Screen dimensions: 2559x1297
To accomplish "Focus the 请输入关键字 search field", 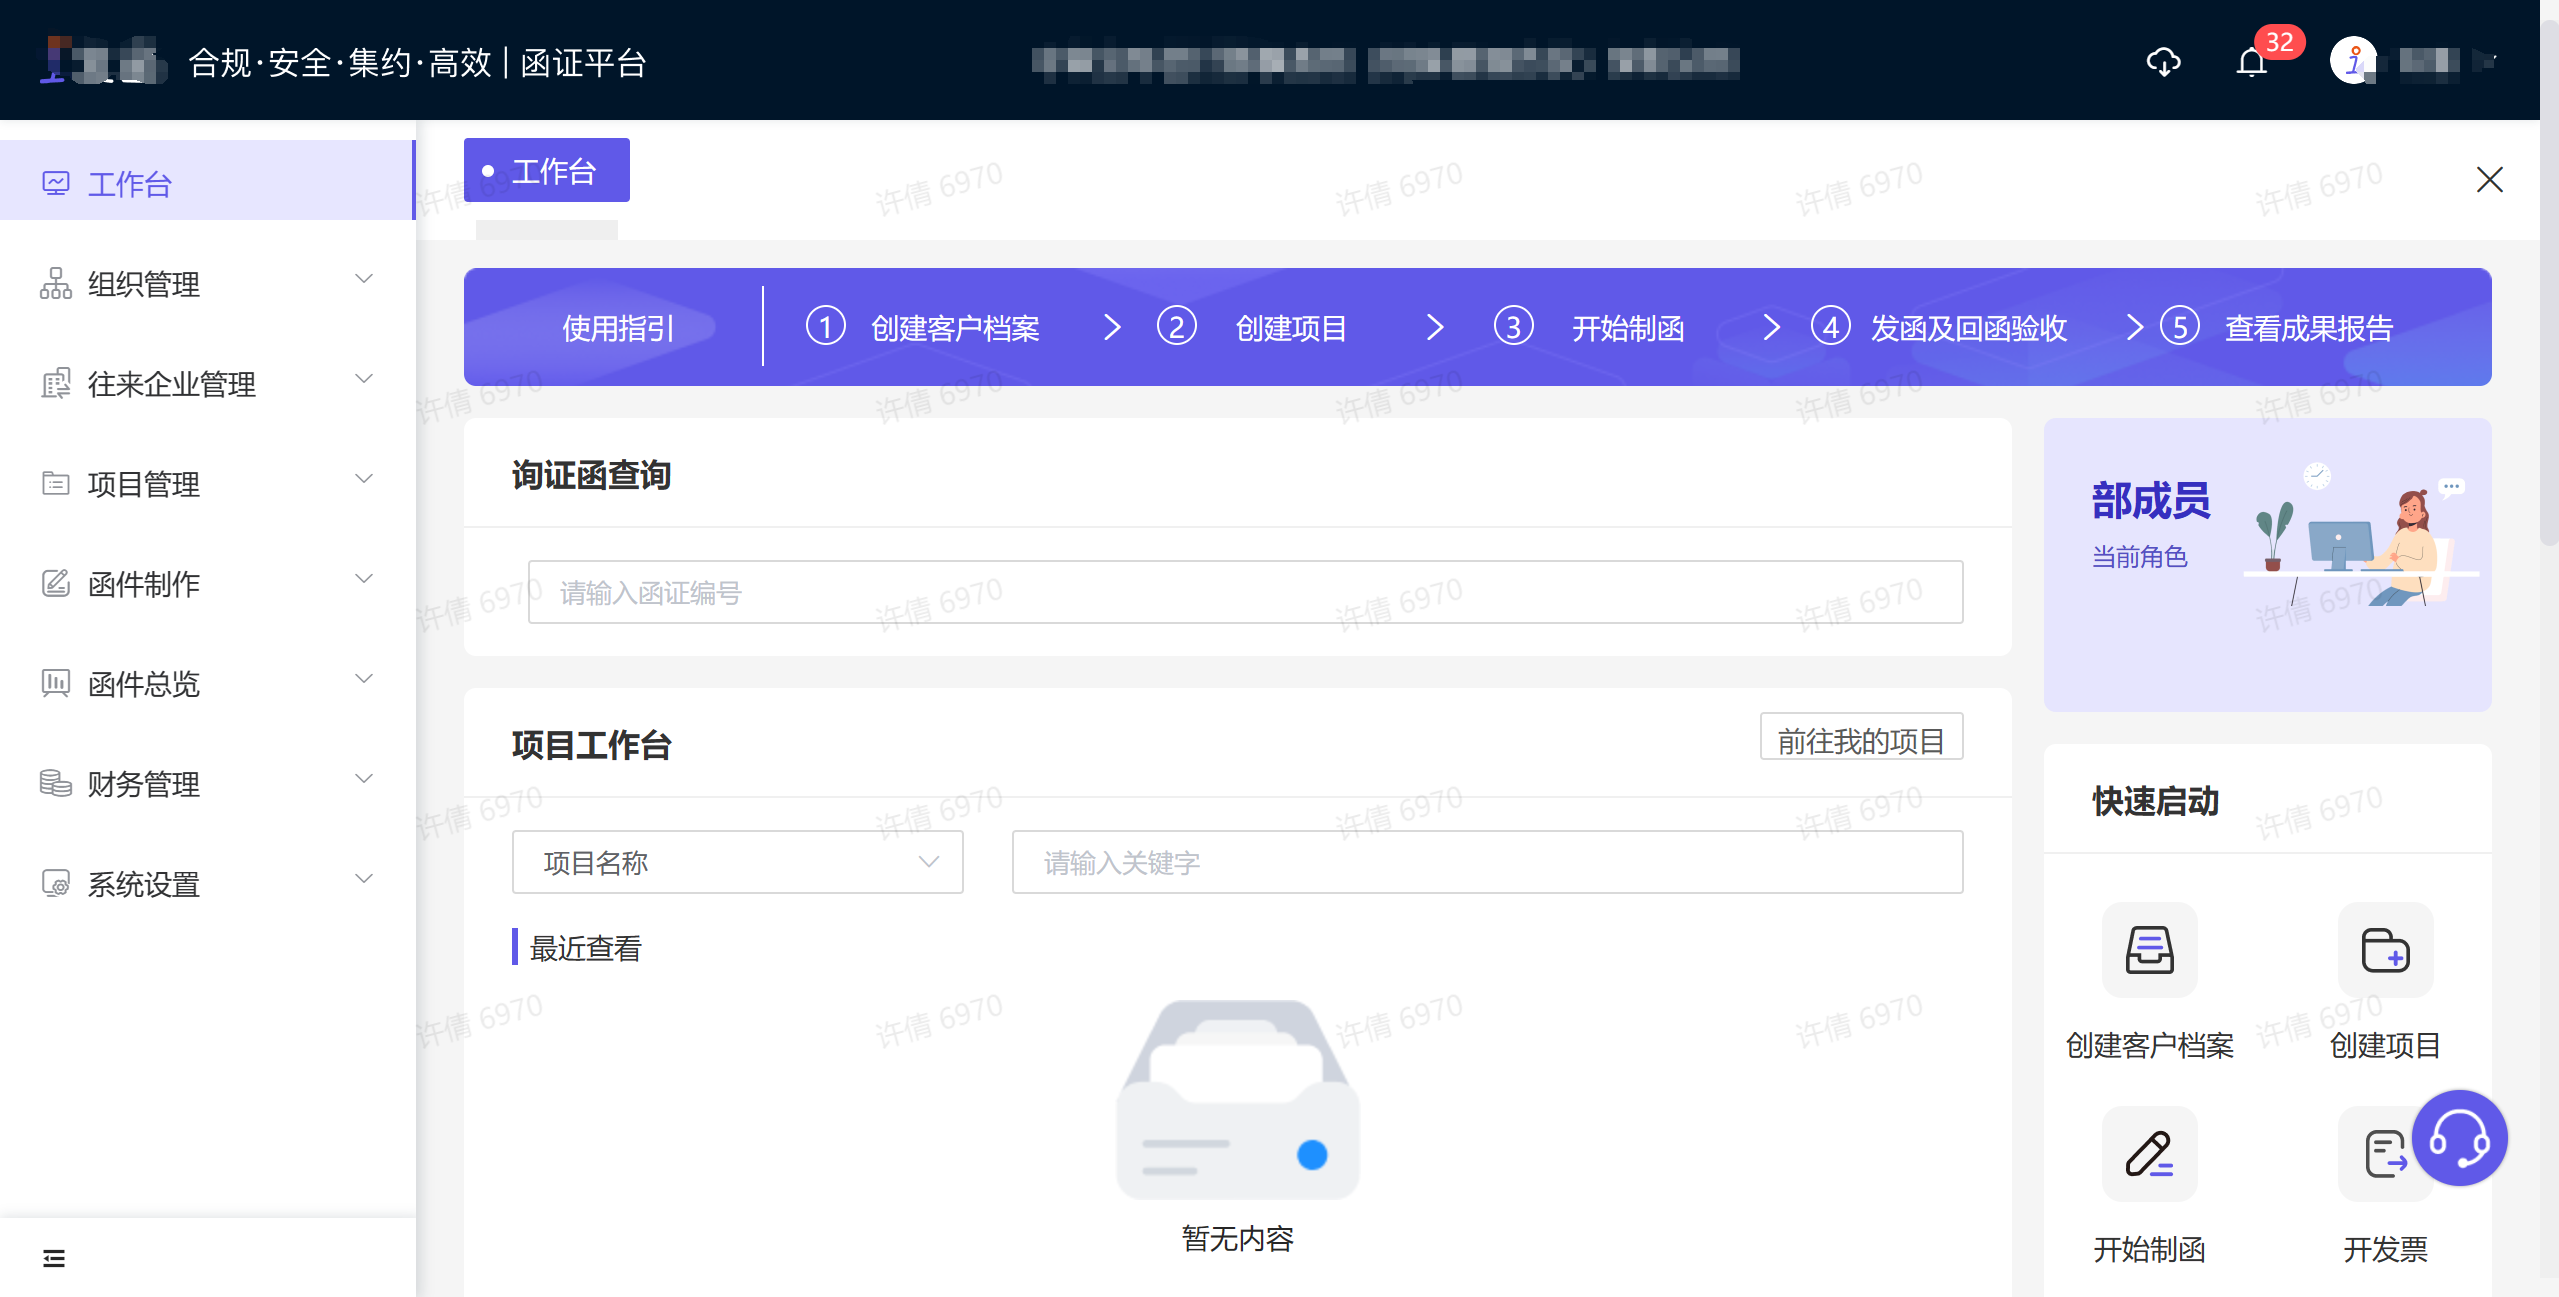I will 1488,862.
